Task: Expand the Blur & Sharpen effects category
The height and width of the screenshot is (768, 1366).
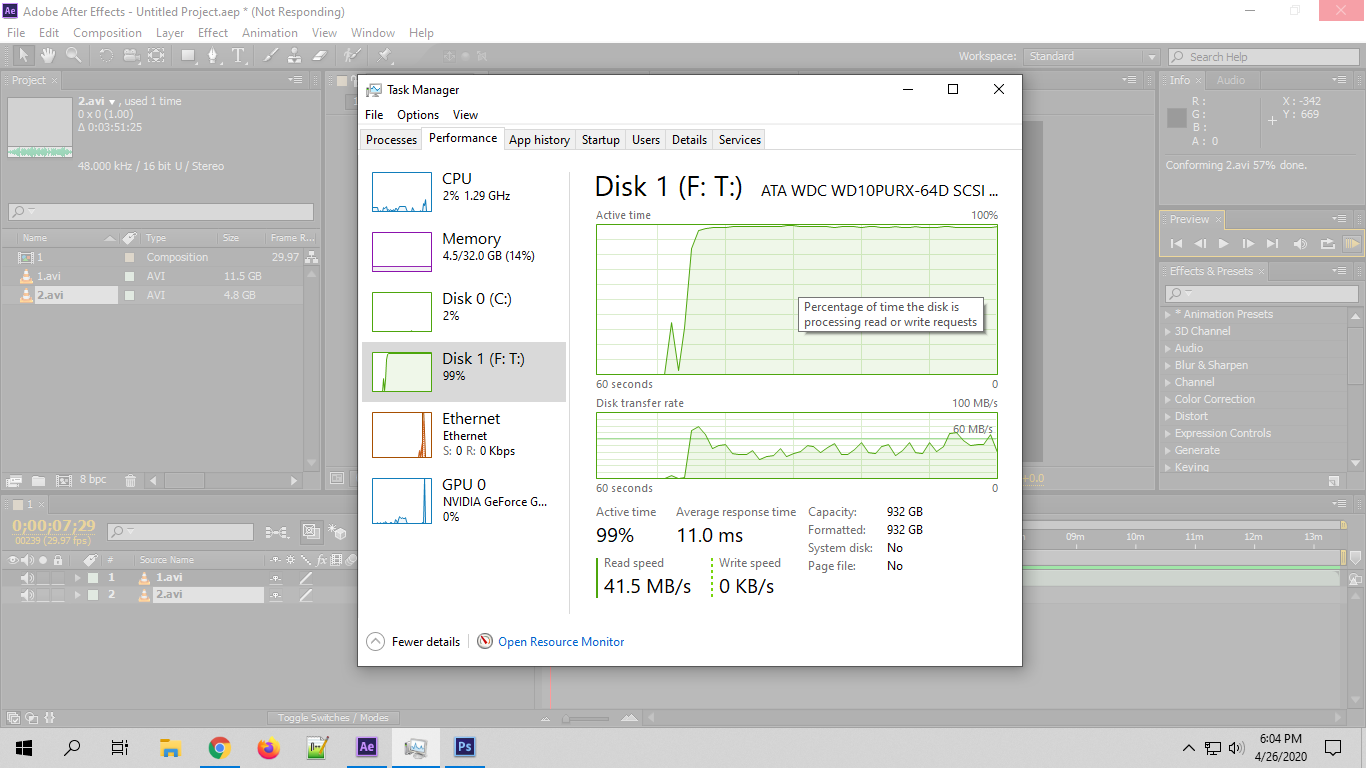Action: pyautogui.click(x=1167, y=365)
